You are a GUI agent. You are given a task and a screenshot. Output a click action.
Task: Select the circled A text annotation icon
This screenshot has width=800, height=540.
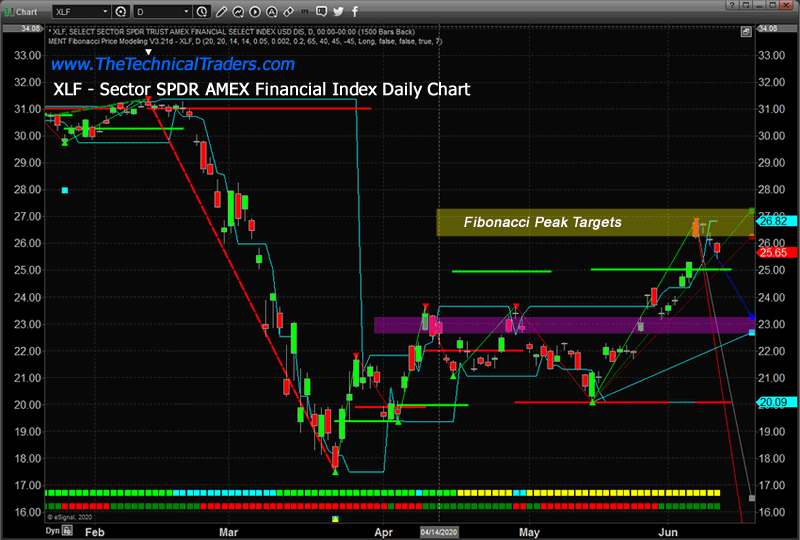tap(272, 12)
